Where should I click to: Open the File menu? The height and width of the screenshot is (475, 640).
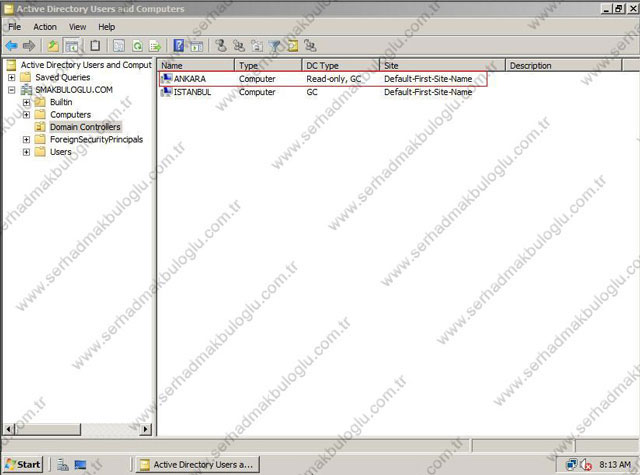click(x=14, y=27)
